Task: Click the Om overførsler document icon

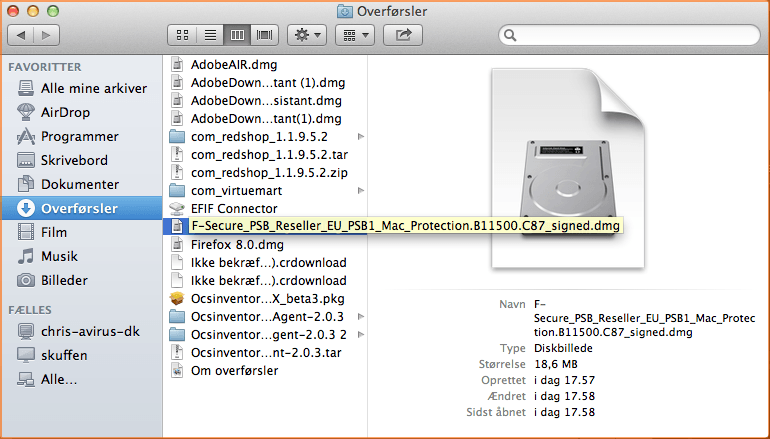Action: click(x=177, y=371)
